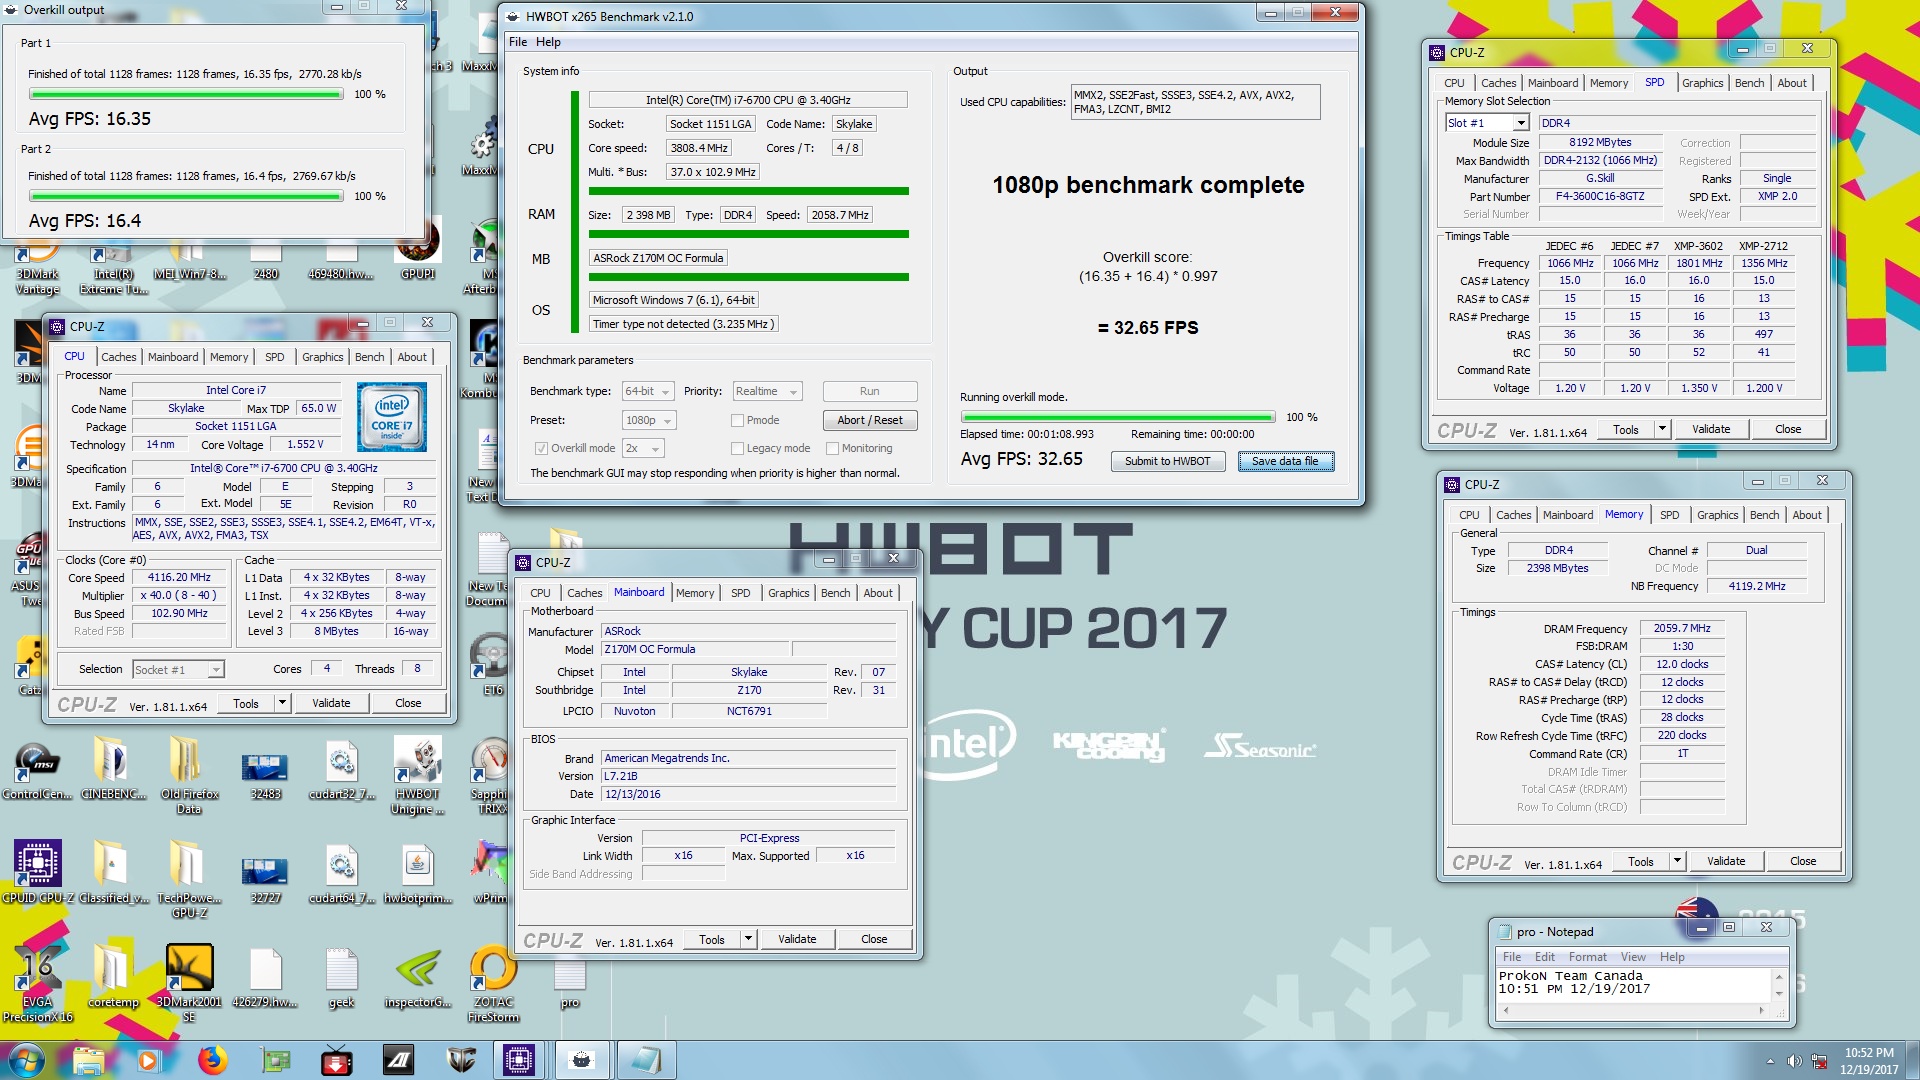
Task: Open the Help menu in HWBOT x265
Action: pos(548,42)
